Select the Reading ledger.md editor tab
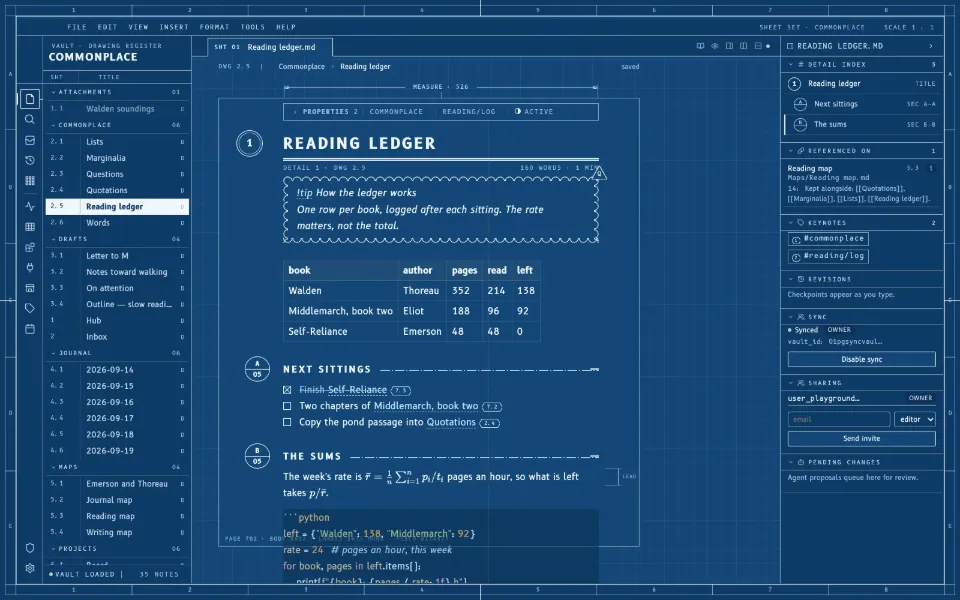 click(270, 47)
